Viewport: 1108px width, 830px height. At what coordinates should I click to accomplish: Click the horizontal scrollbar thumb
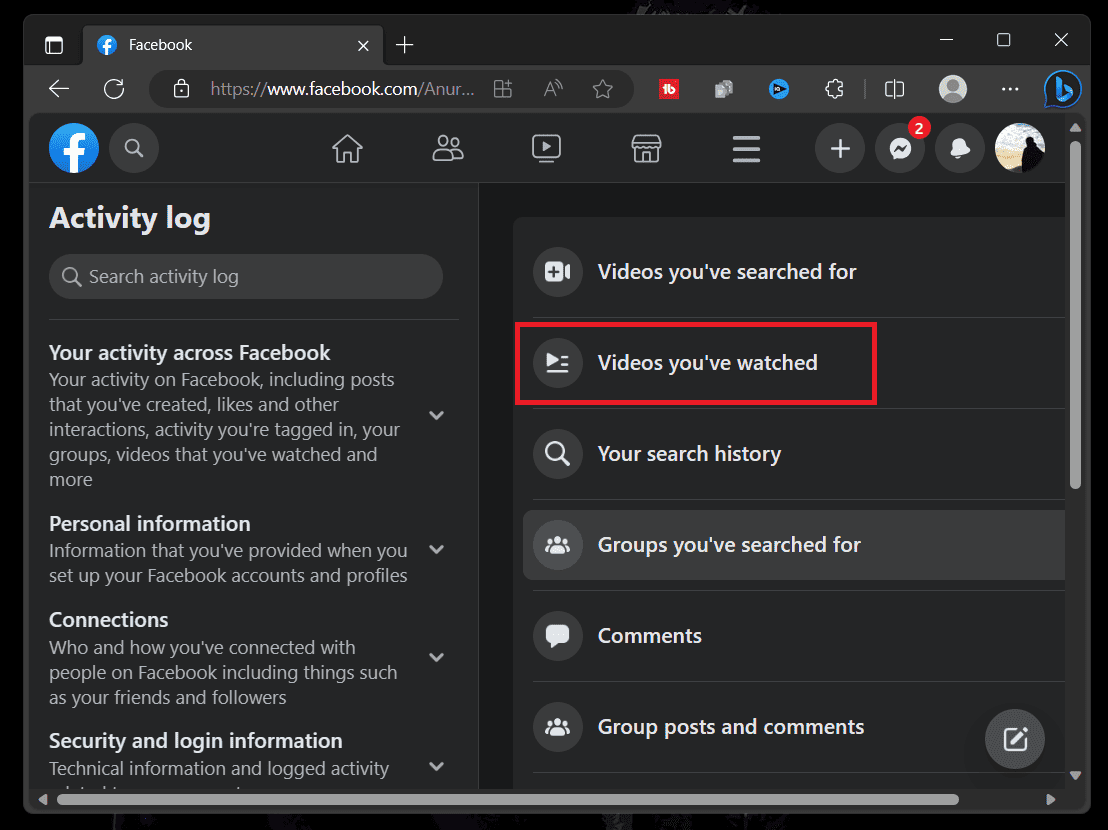507,800
